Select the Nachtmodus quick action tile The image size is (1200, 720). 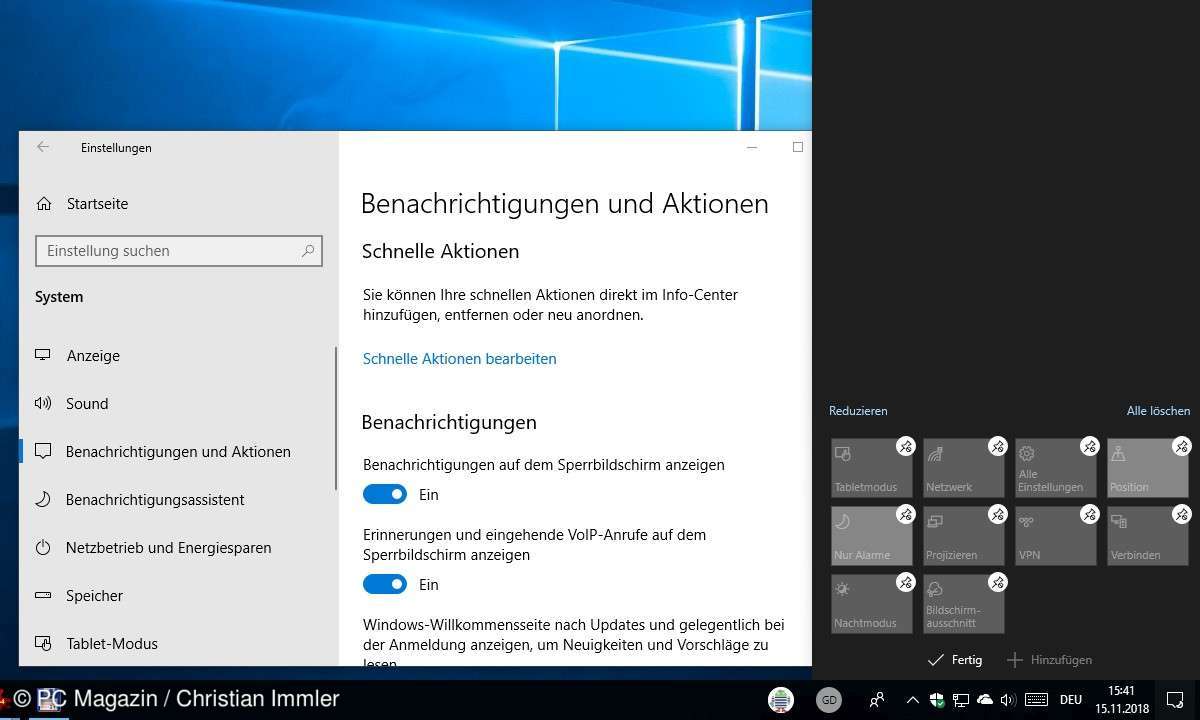pyautogui.click(x=872, y=604)
